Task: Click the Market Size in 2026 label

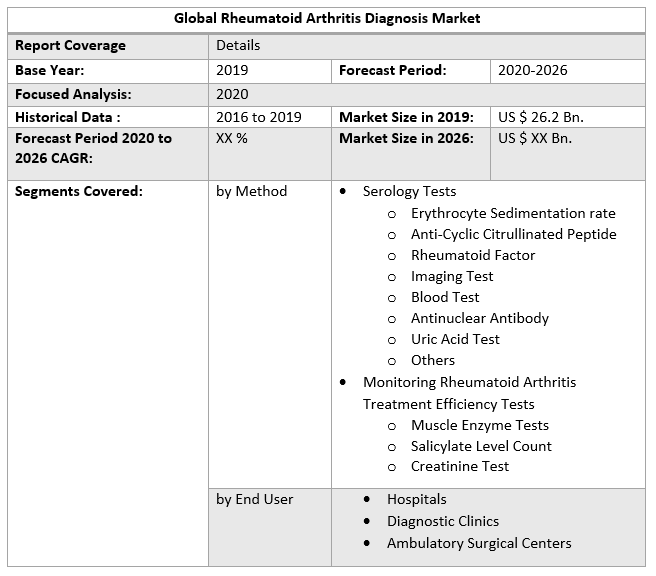Action: click(406, 138)
